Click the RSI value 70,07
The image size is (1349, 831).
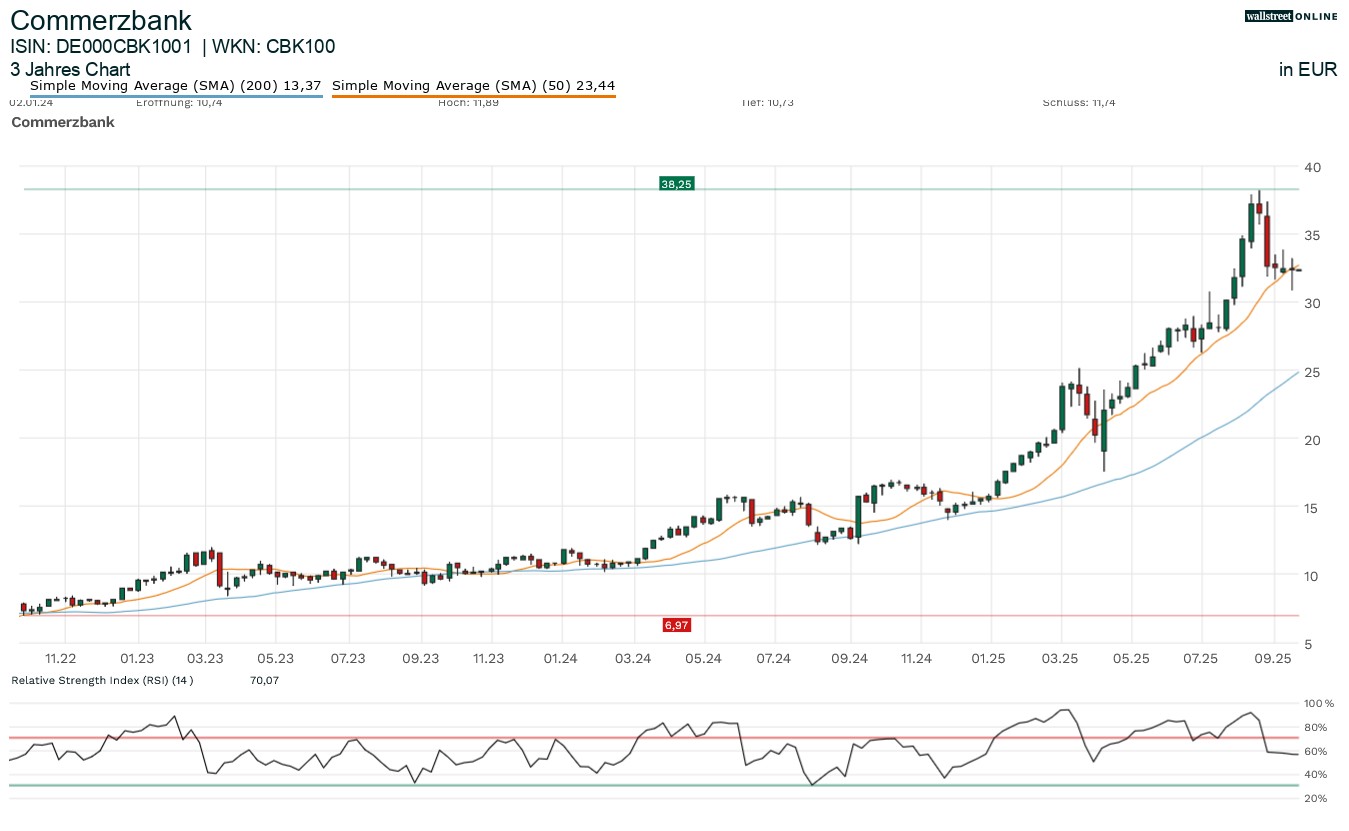(x=264, y=681)
